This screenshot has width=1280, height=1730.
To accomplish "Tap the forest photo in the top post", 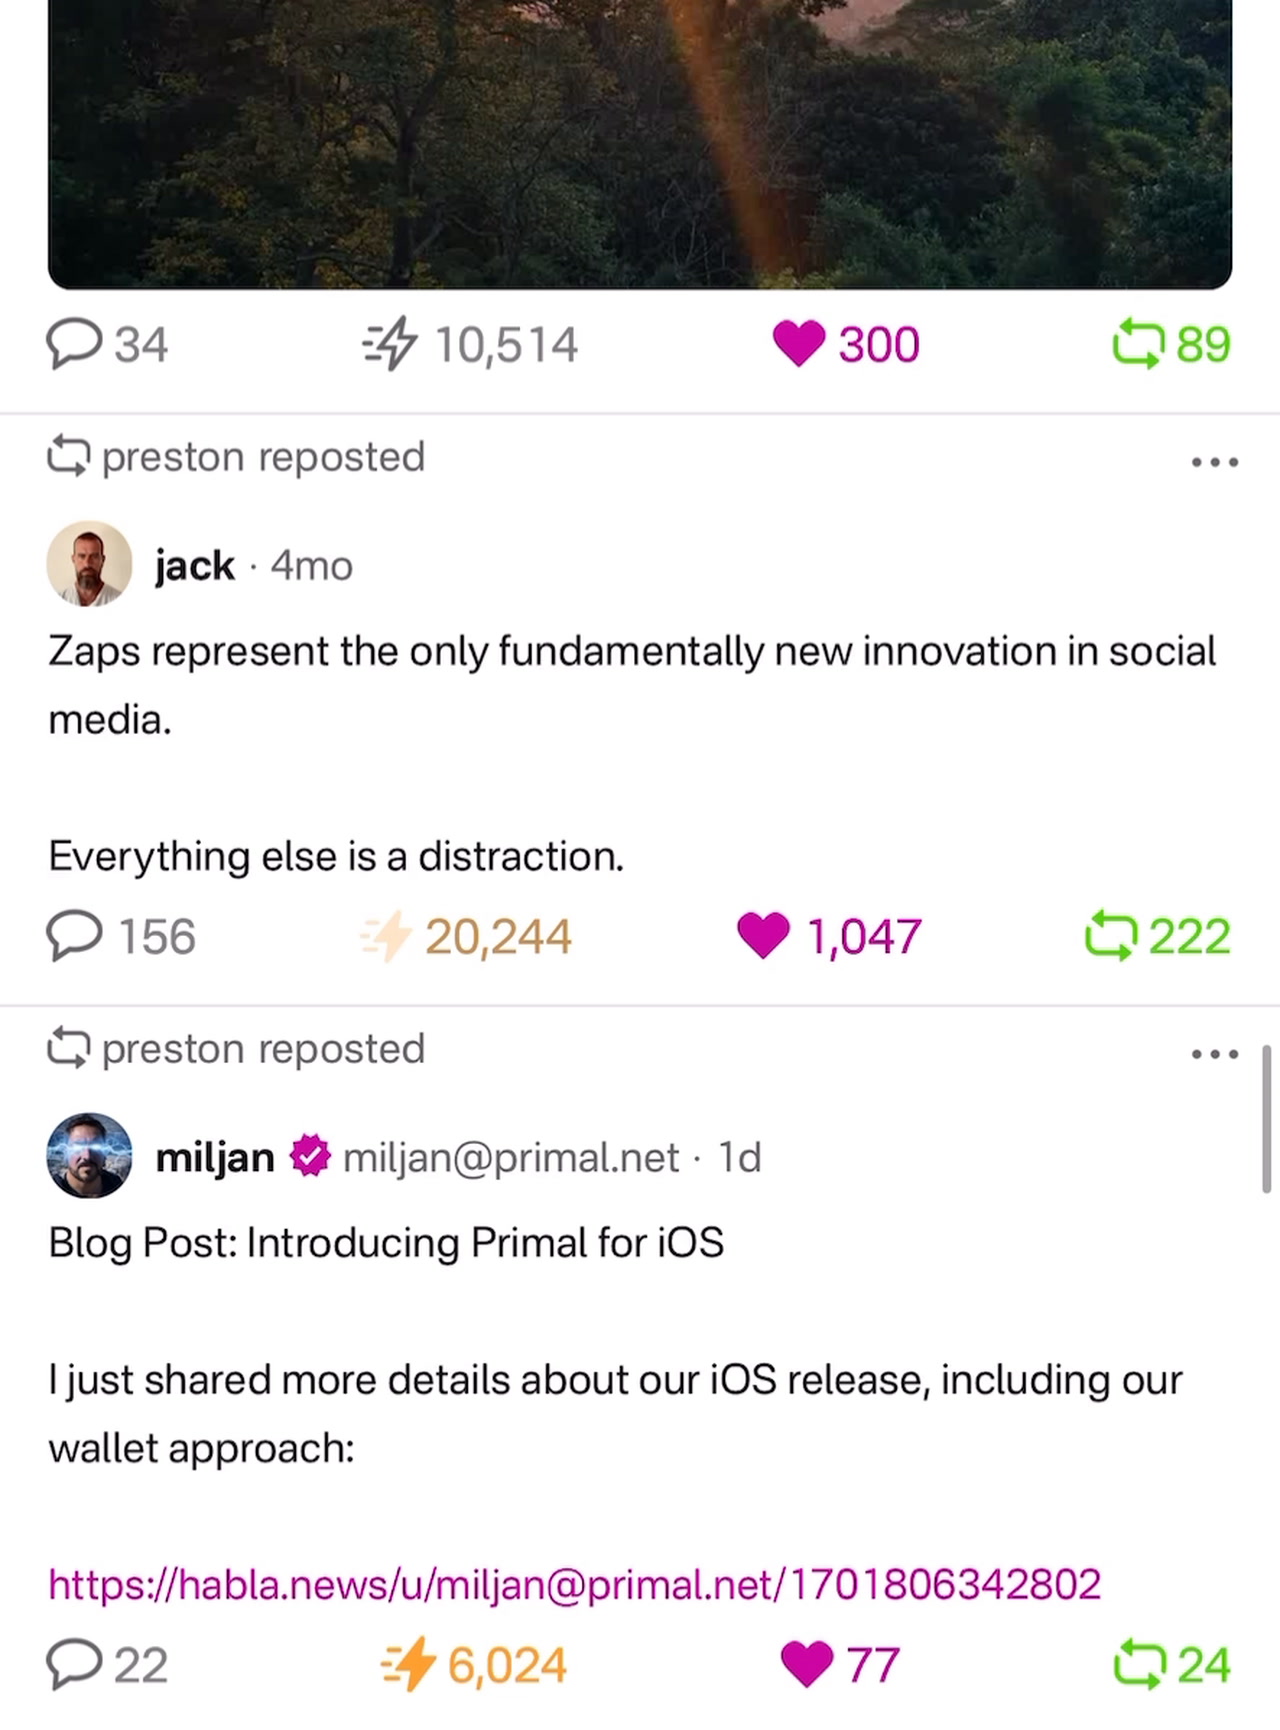I will (640, 140).
